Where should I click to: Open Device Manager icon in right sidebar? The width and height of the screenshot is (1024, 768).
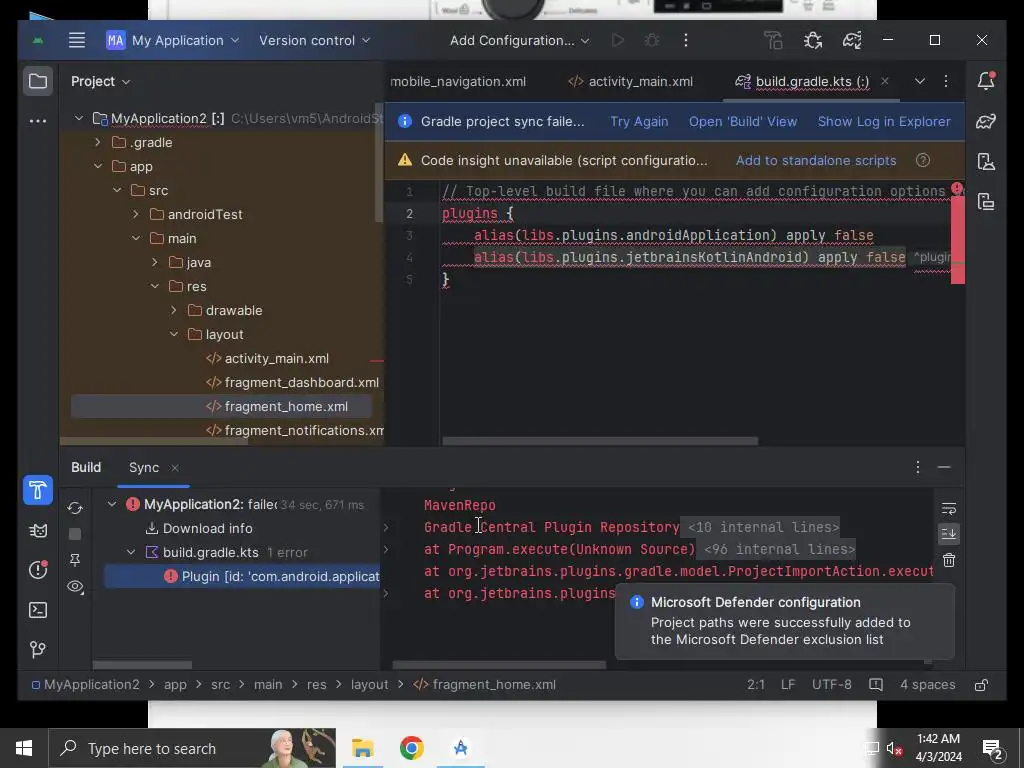pyautogui.click(x=986, y=161)
